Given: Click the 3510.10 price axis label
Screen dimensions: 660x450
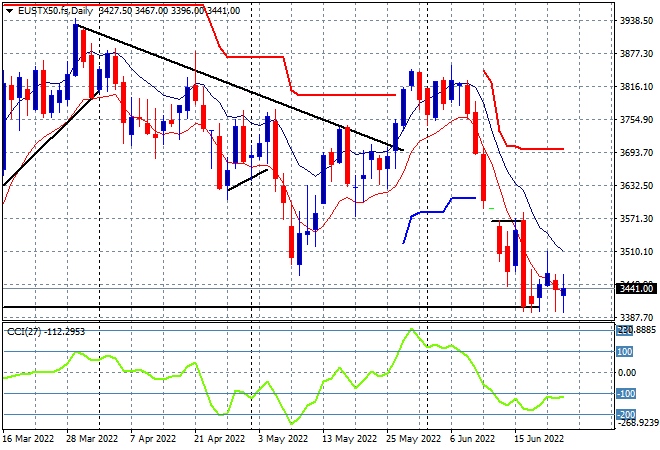Looking at the screenshot, I should click(636, 251).
